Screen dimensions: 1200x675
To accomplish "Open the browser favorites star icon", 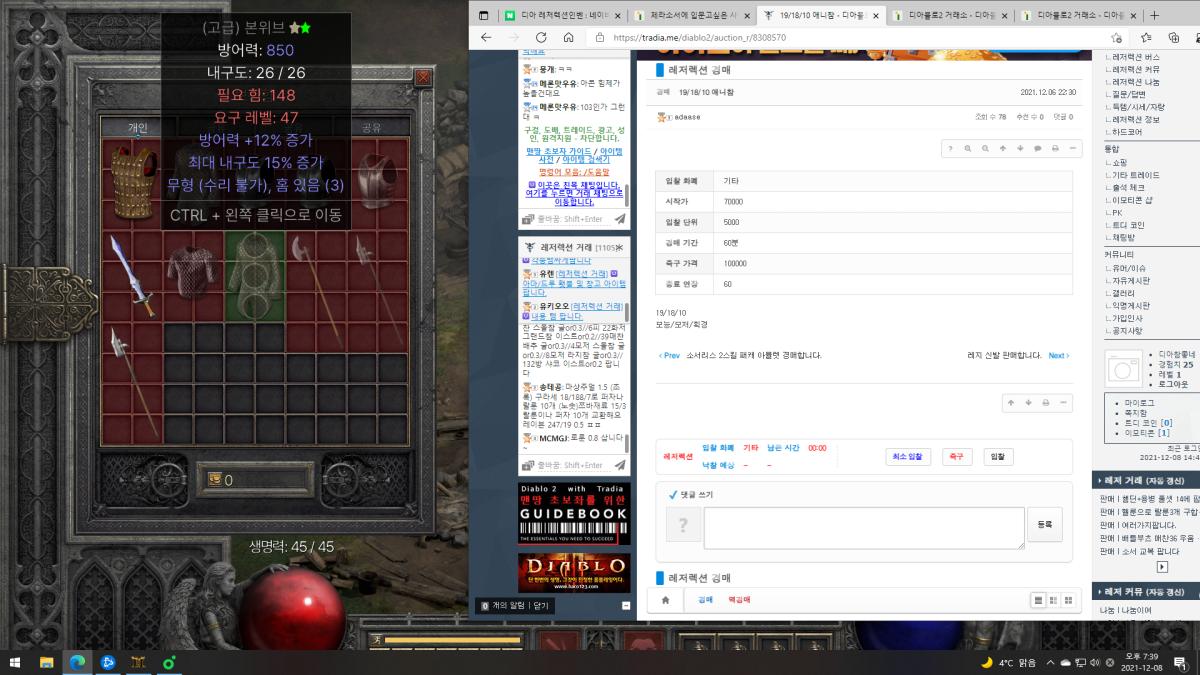I will point(1144,37).
